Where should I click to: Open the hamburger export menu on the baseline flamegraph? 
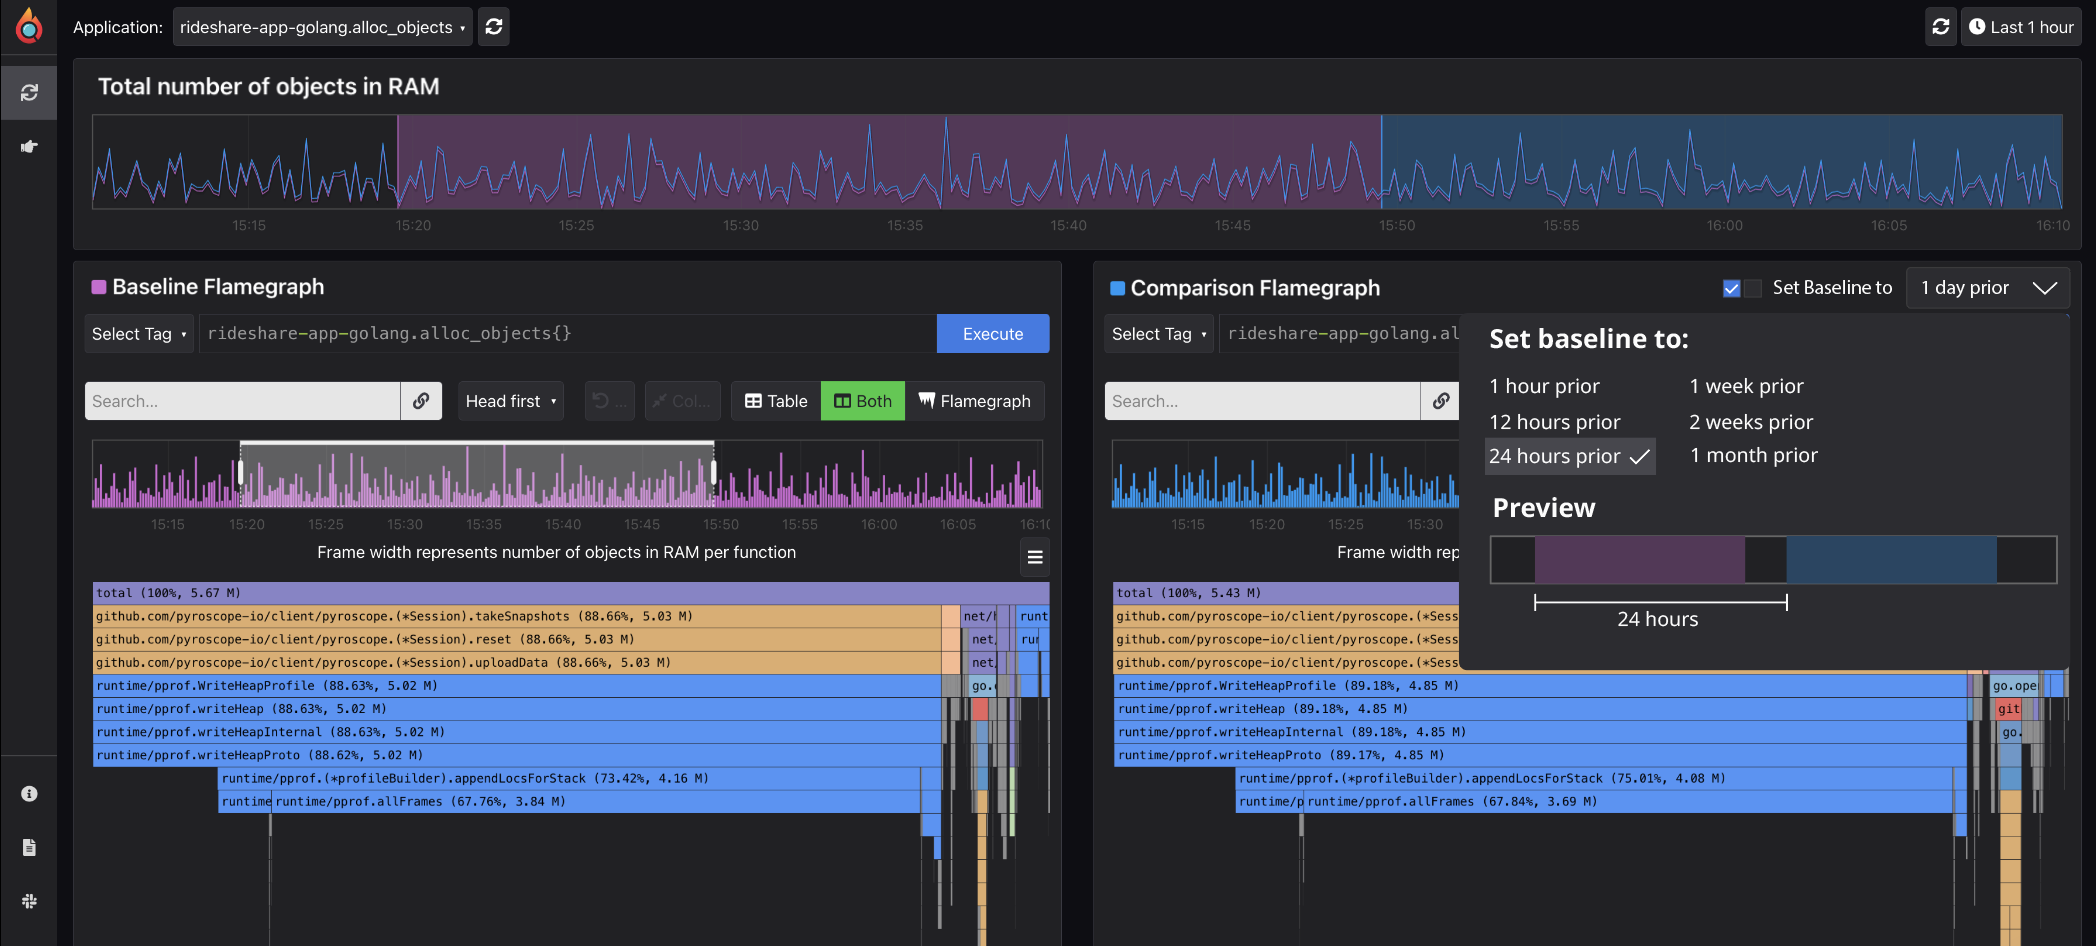(x=1035, y=557)
